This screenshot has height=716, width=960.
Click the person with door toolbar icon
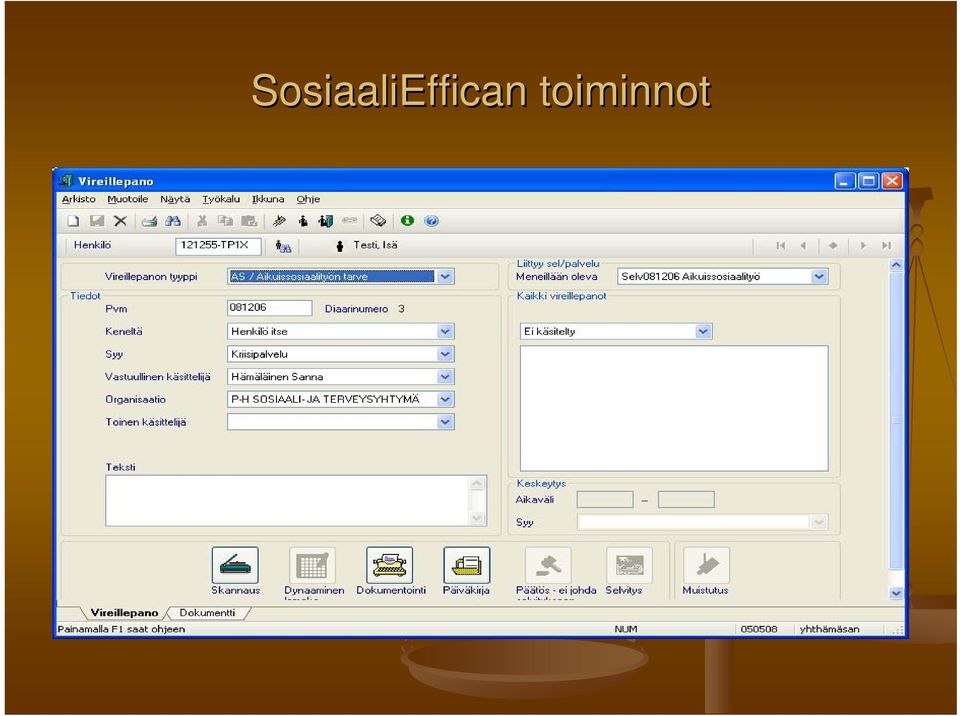[x=325, y=221]
